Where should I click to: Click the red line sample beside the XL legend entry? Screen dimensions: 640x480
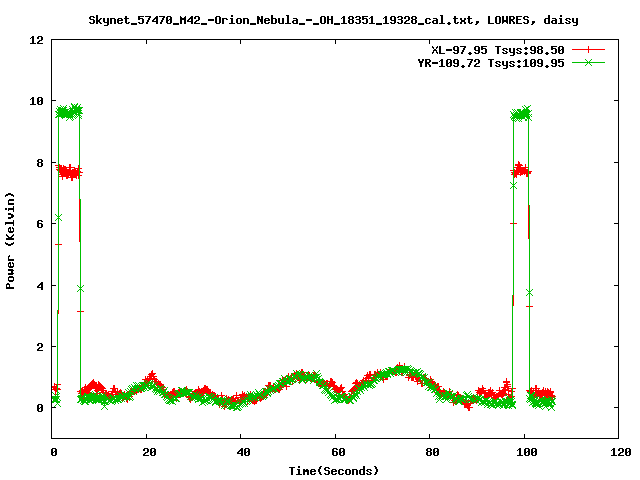click(x=588, y=50)
